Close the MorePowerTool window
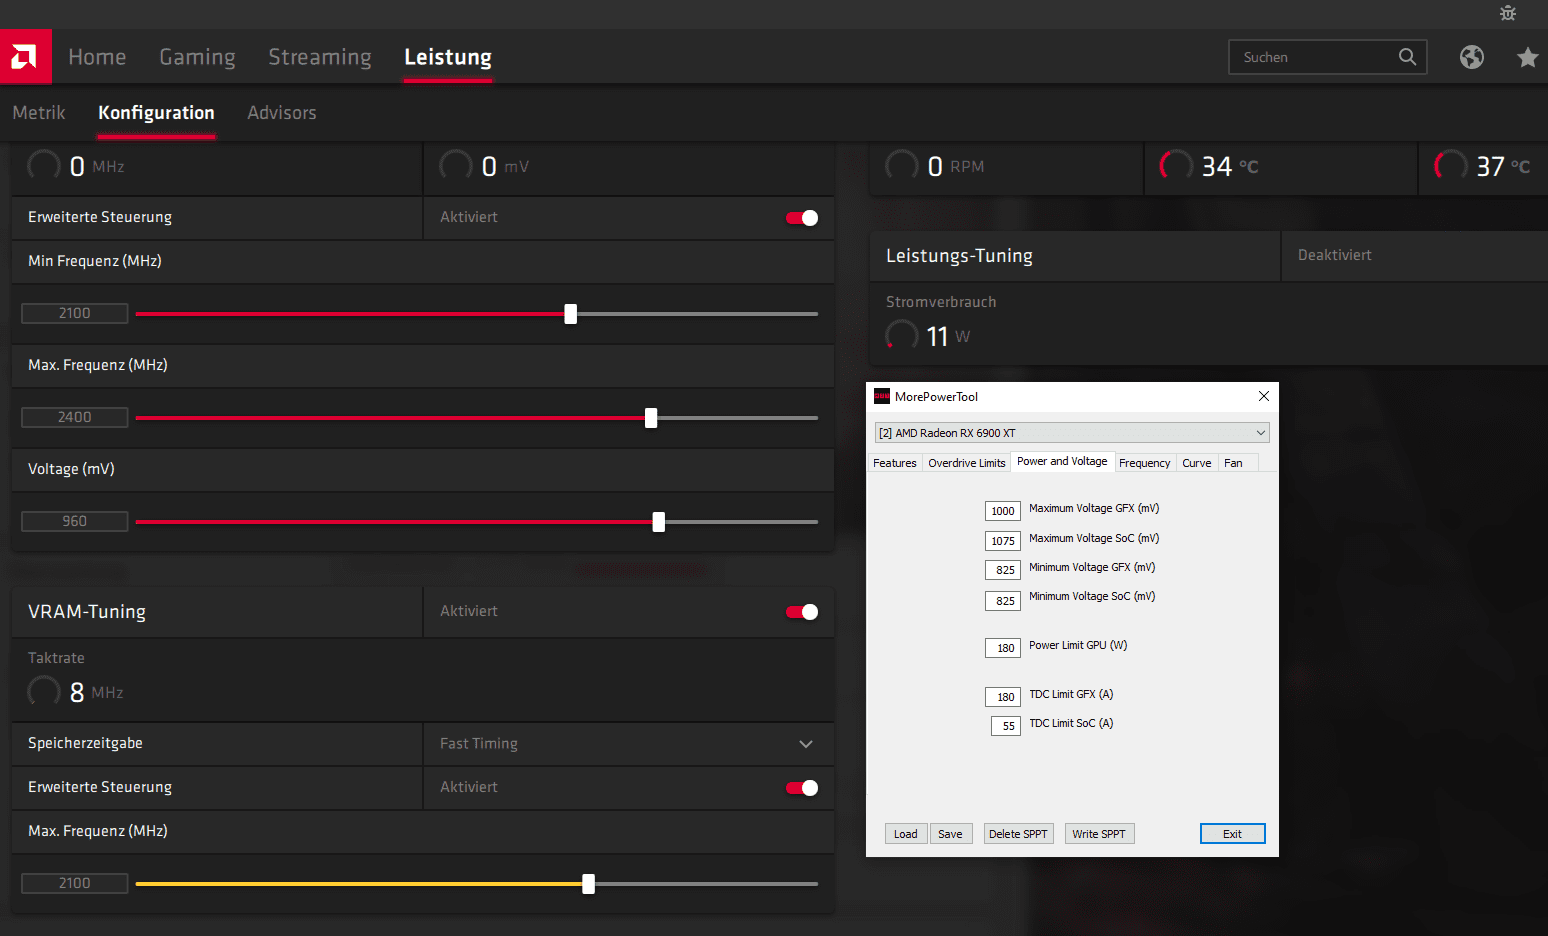1548x936 pixels. [x=1264, y=396]
